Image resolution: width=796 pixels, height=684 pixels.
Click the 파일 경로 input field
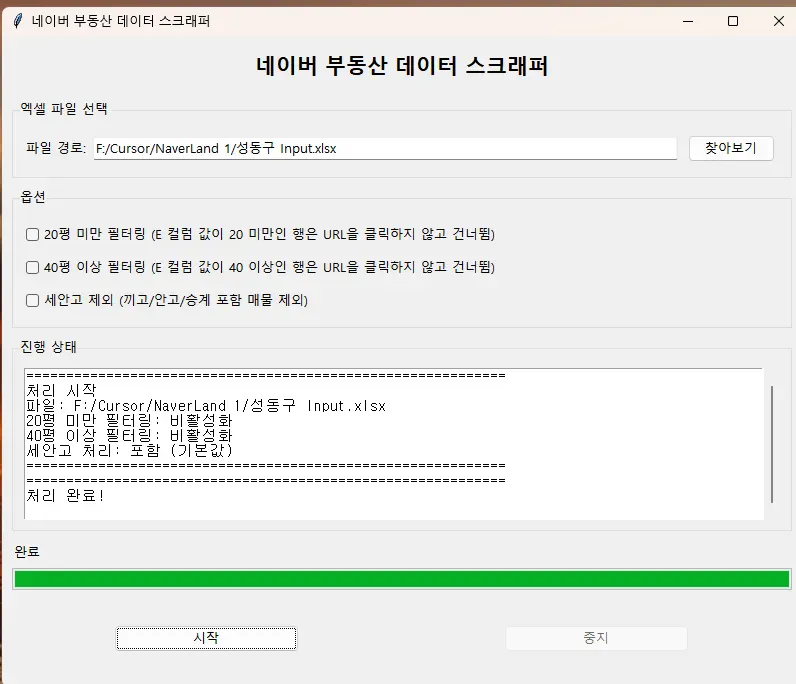coord(385,148)
